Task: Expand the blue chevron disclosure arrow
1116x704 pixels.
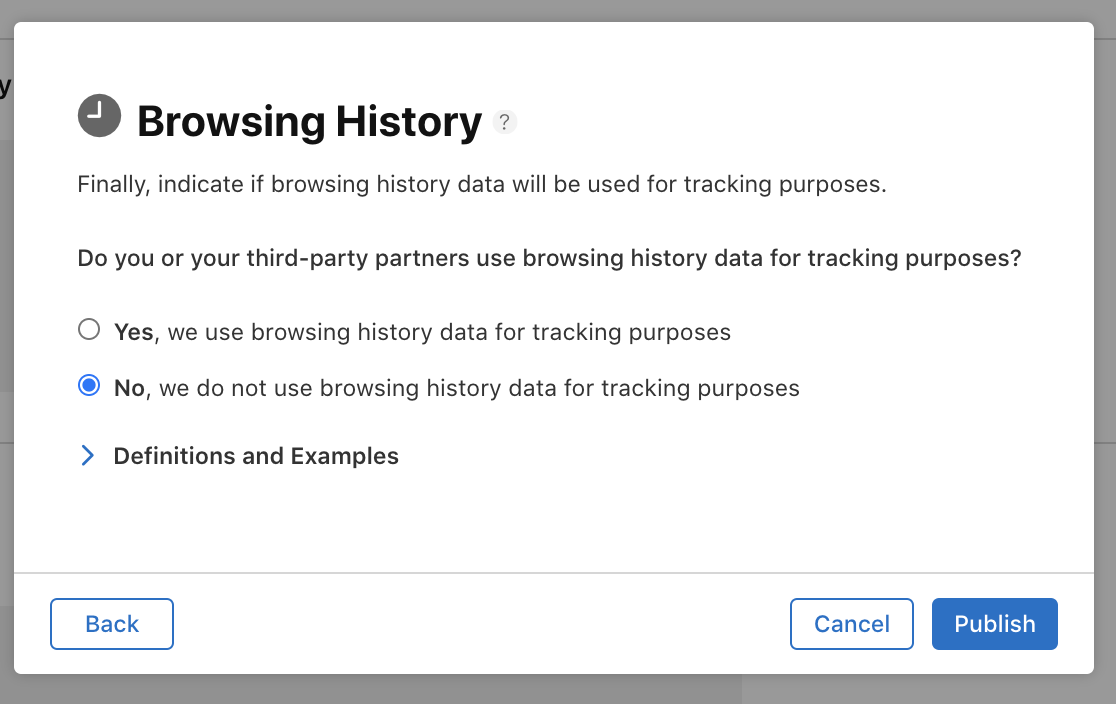Action: 87,456
